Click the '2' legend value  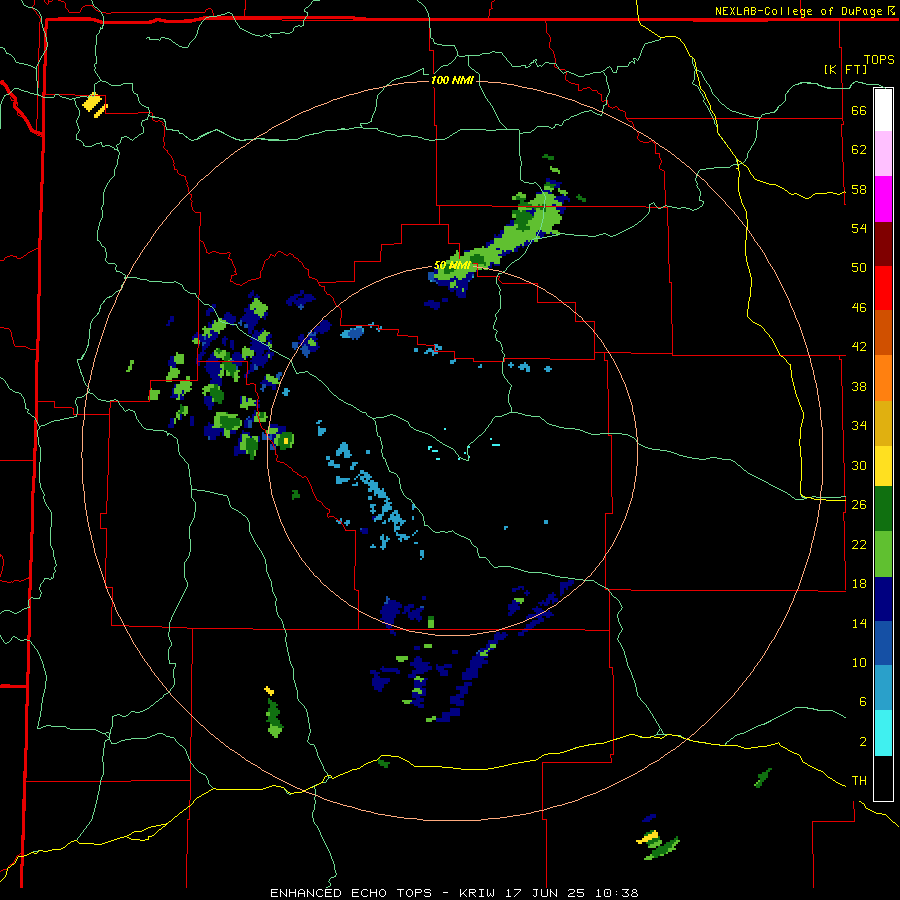coord(863,742)
